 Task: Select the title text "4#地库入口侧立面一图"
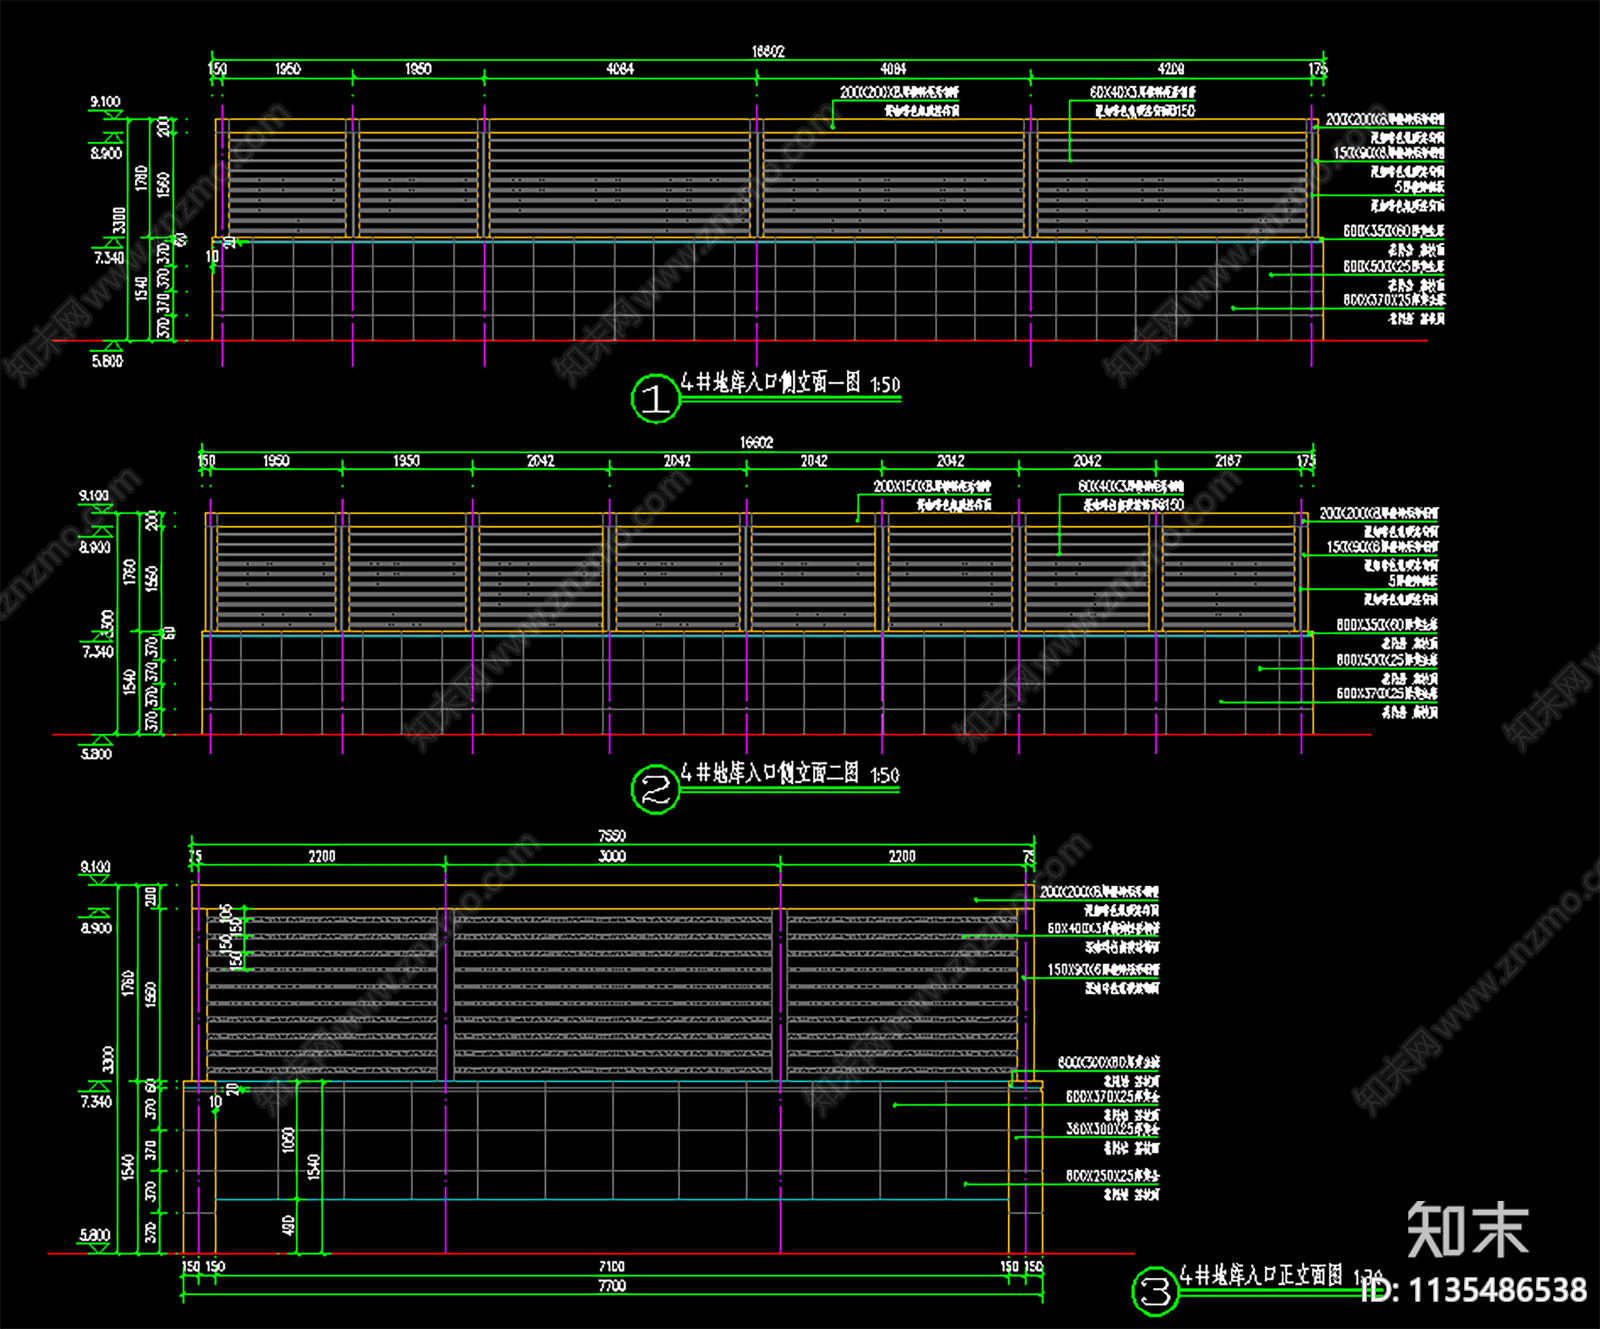pyautogui.click(x=770, y=382)
